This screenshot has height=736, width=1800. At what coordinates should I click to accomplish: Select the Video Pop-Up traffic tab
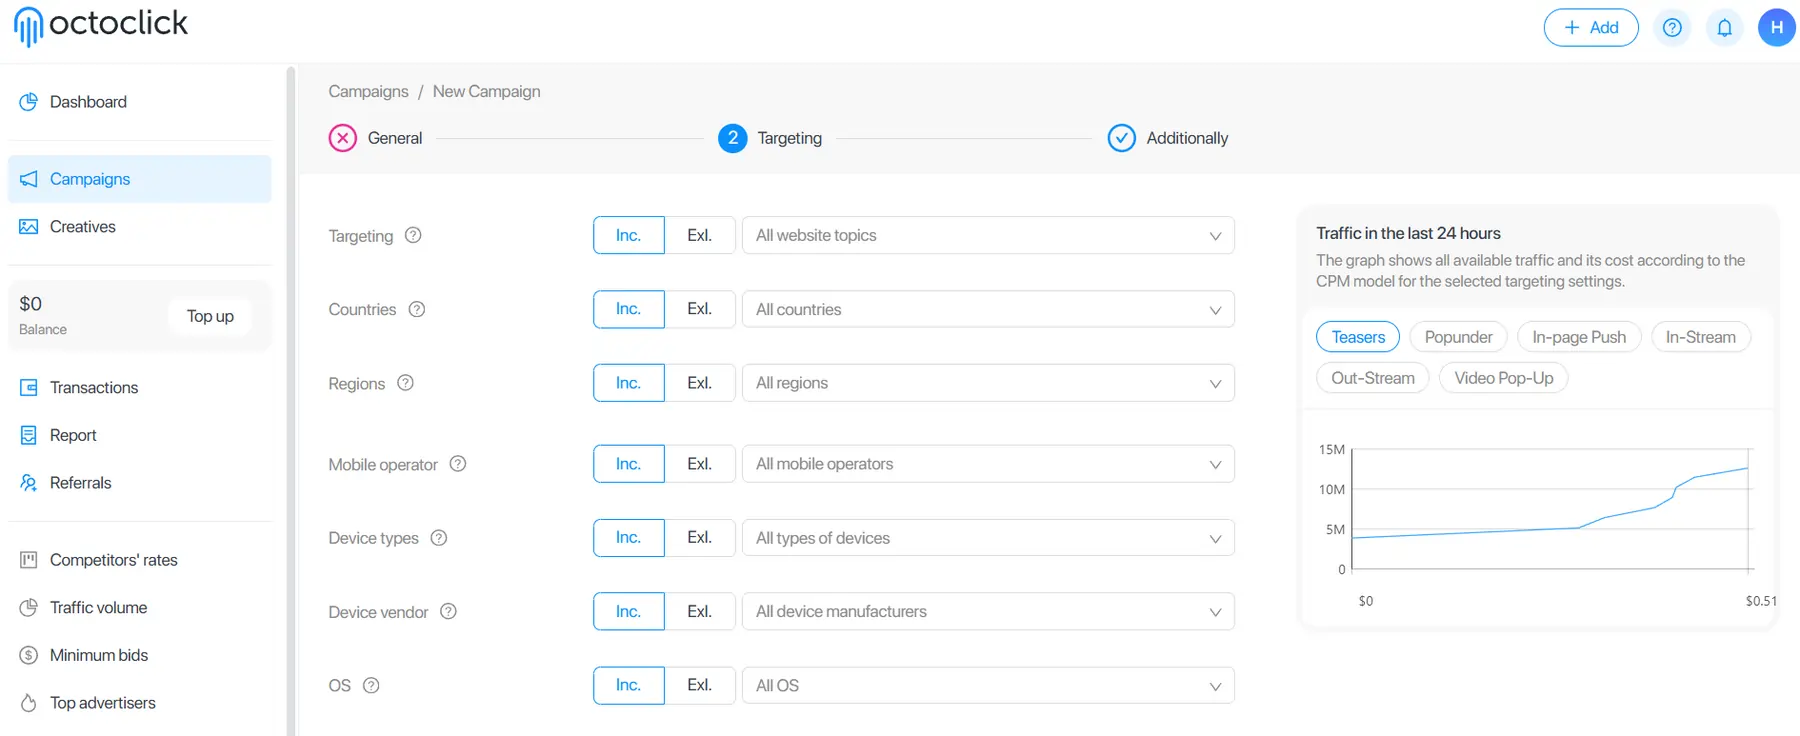coord(1503,378)
